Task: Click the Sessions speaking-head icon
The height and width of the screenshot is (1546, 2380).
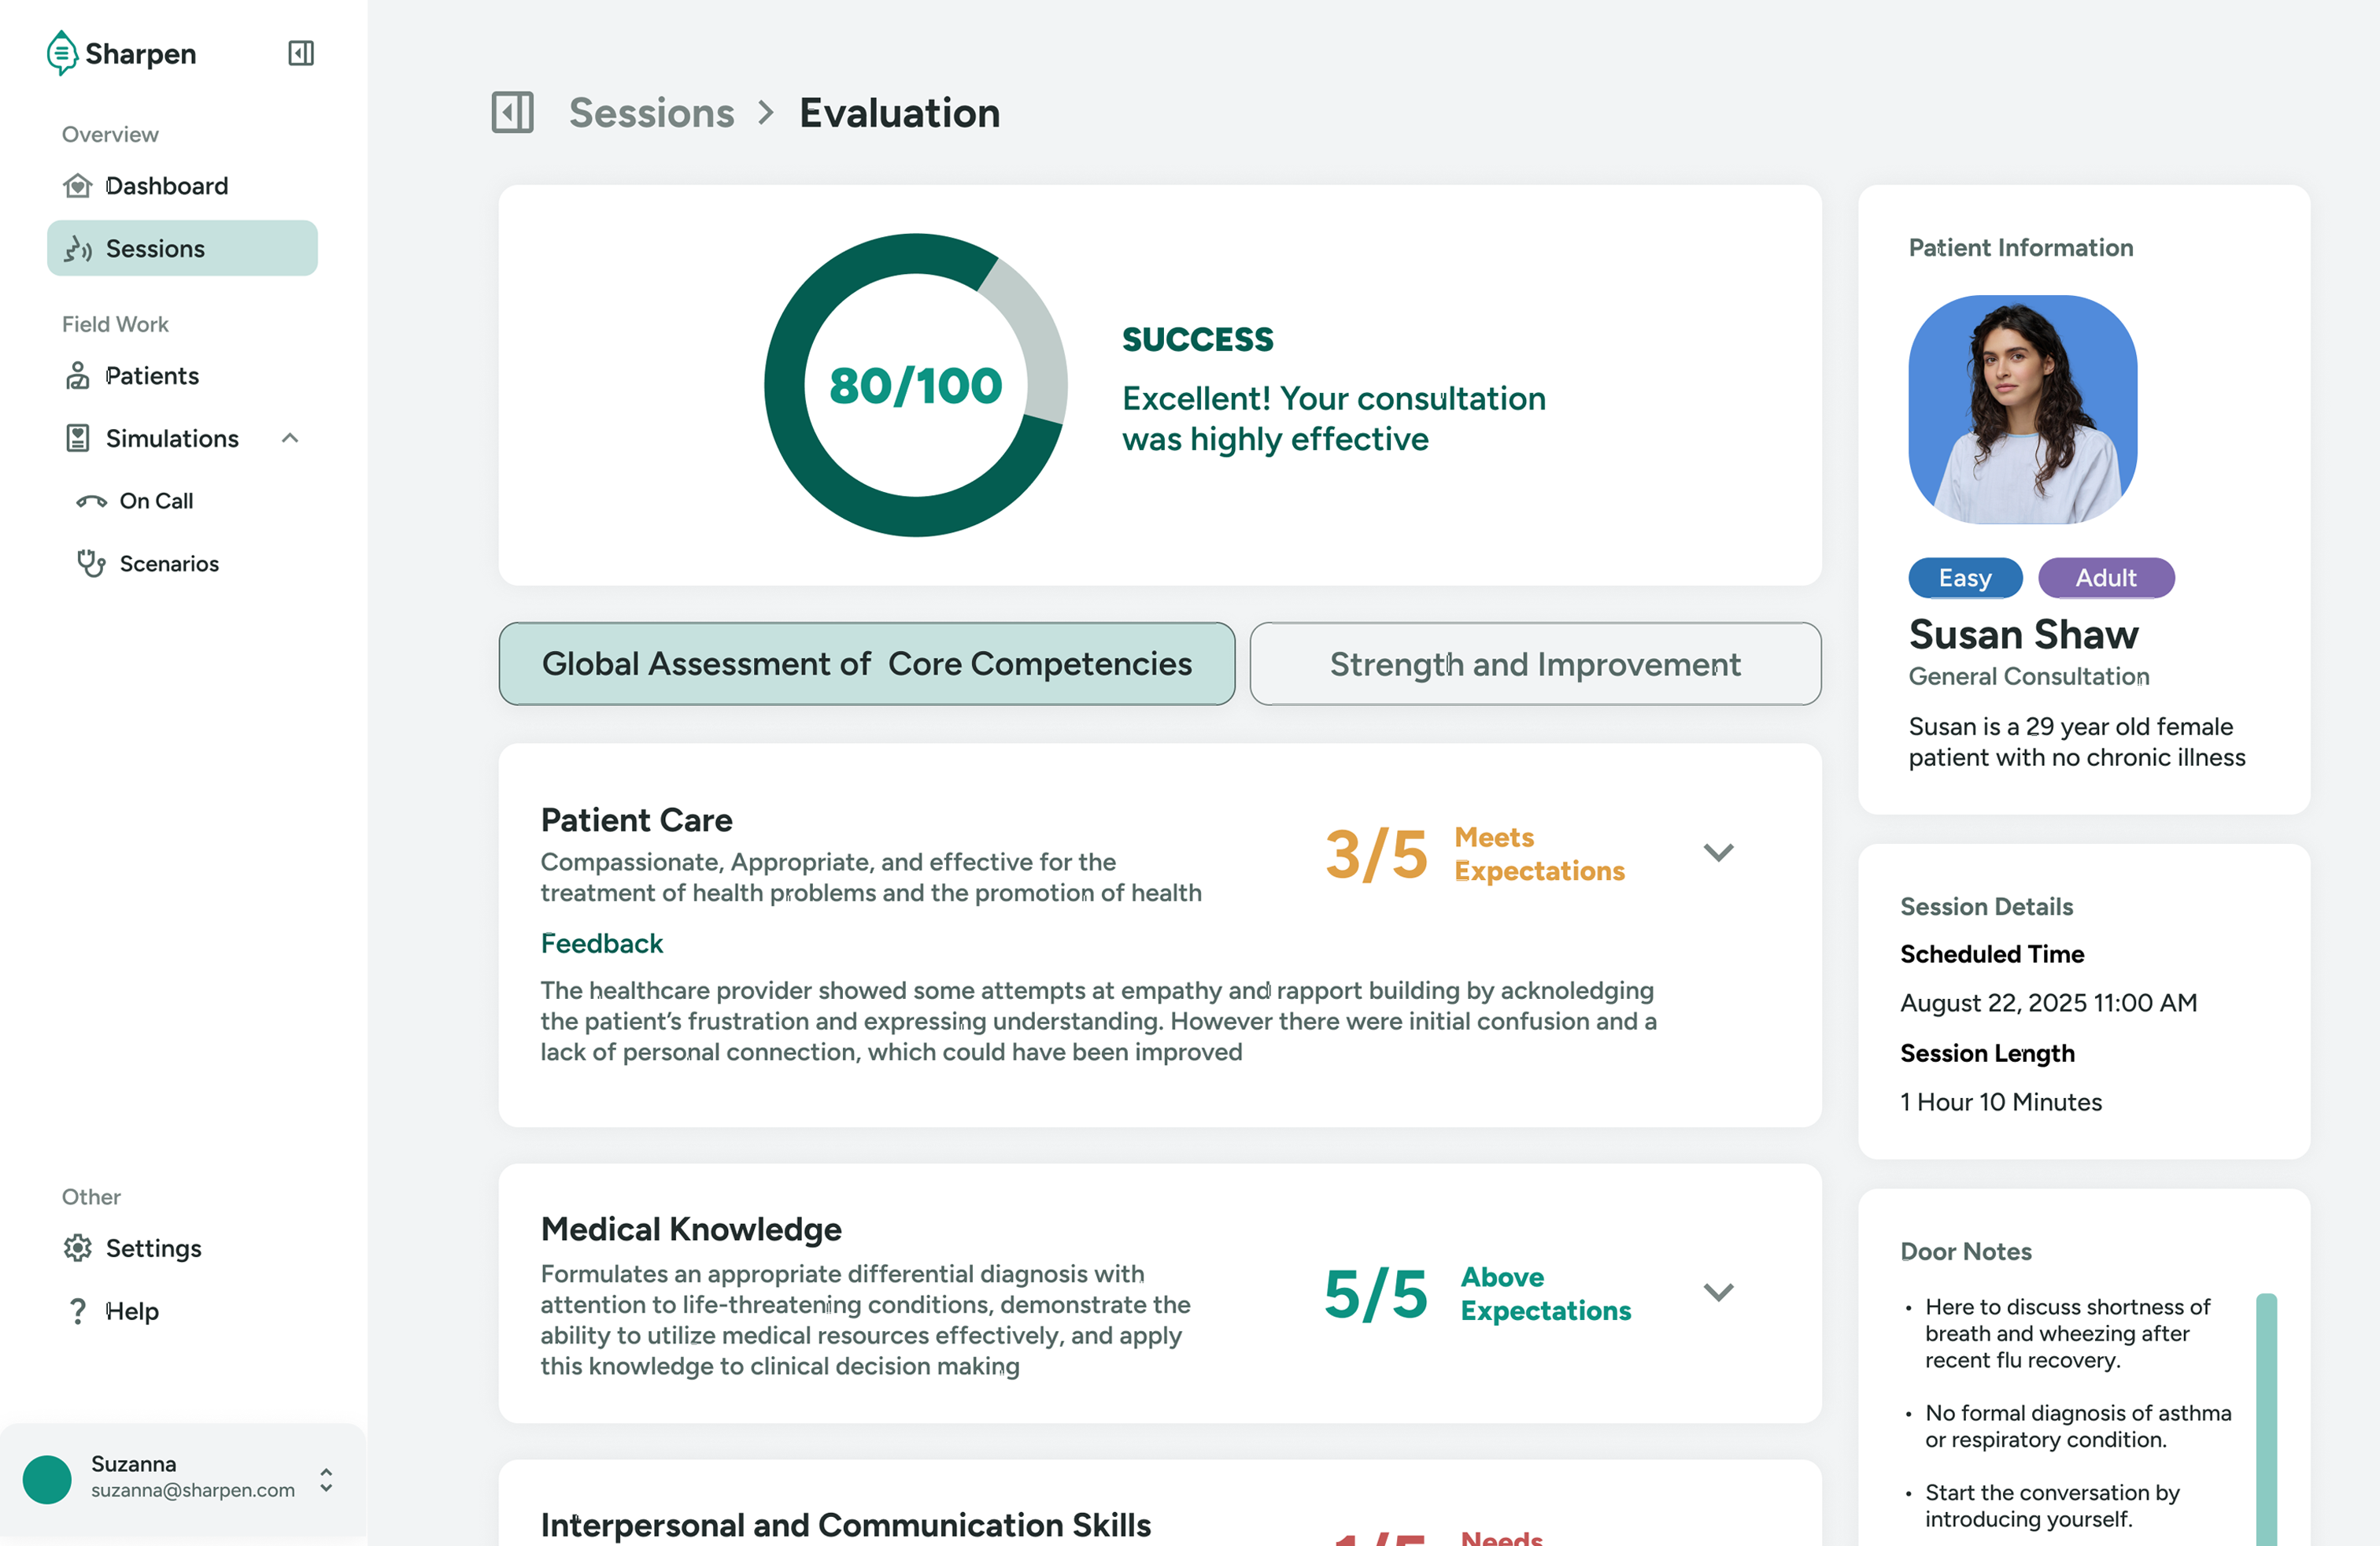Action: [78, 249]
